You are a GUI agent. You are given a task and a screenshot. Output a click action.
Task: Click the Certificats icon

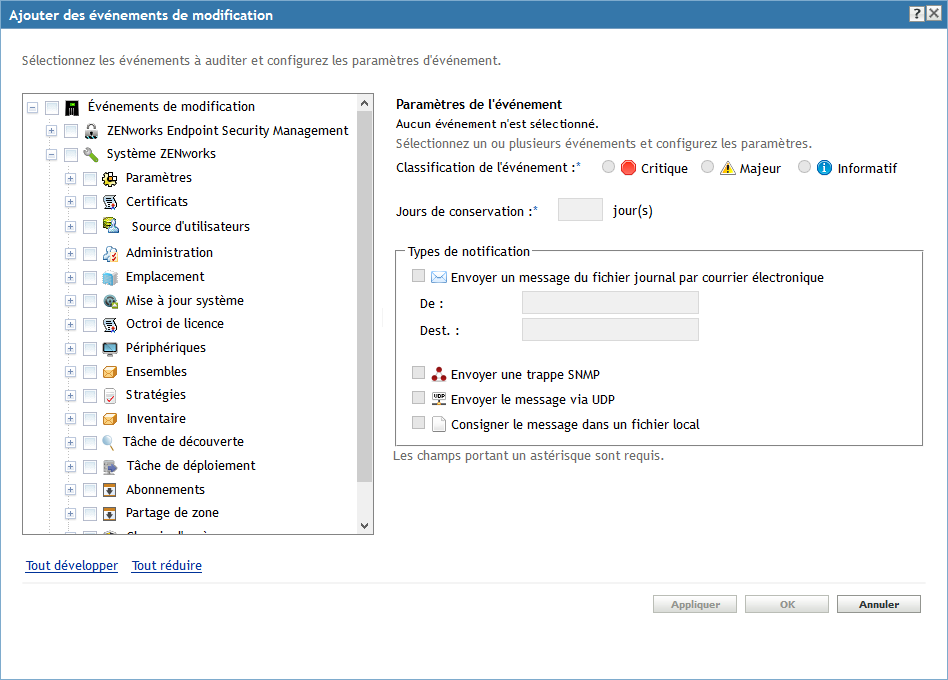(110, 202)
